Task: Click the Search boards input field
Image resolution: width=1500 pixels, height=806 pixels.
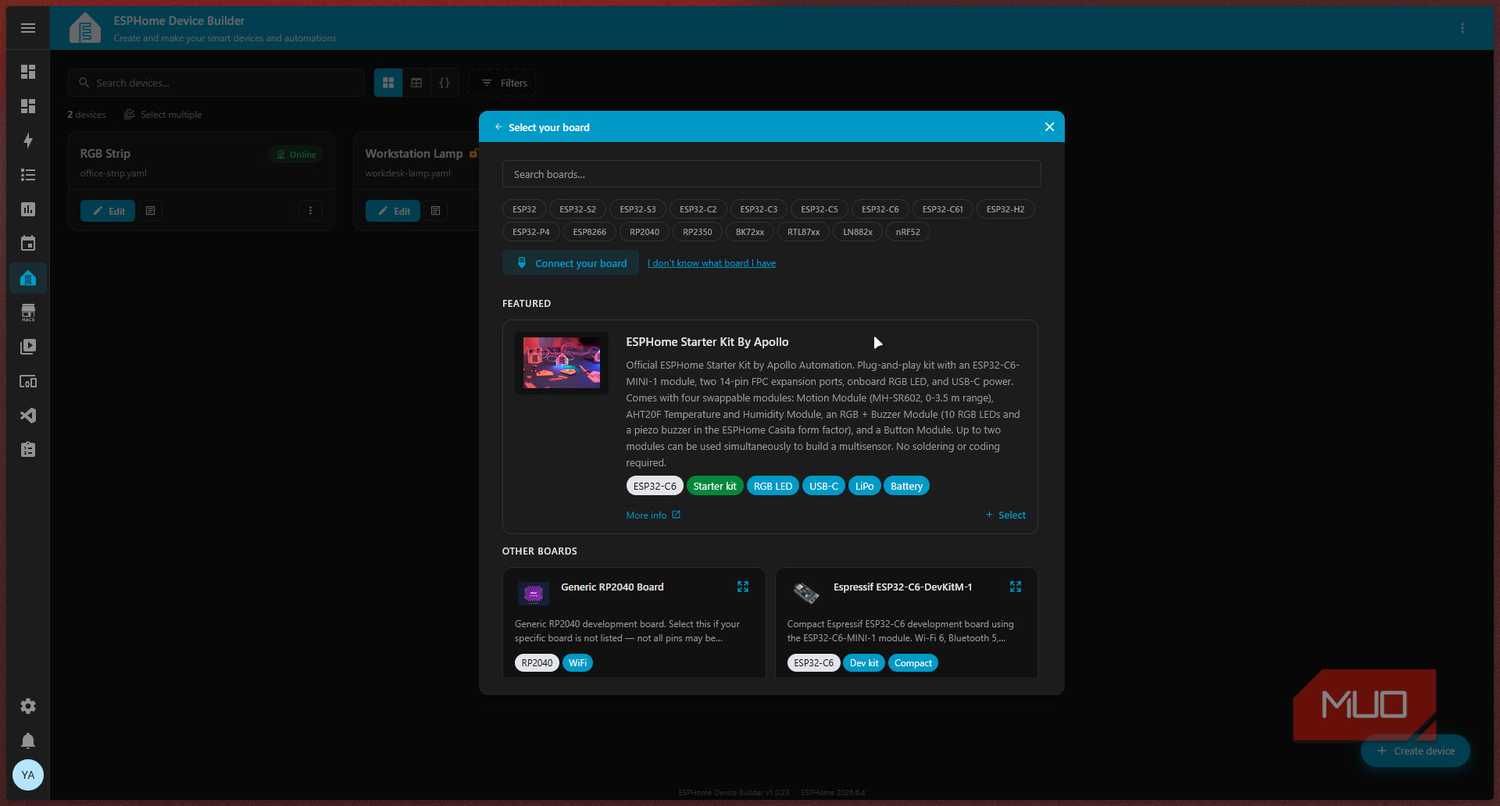Action: [771, 174]
